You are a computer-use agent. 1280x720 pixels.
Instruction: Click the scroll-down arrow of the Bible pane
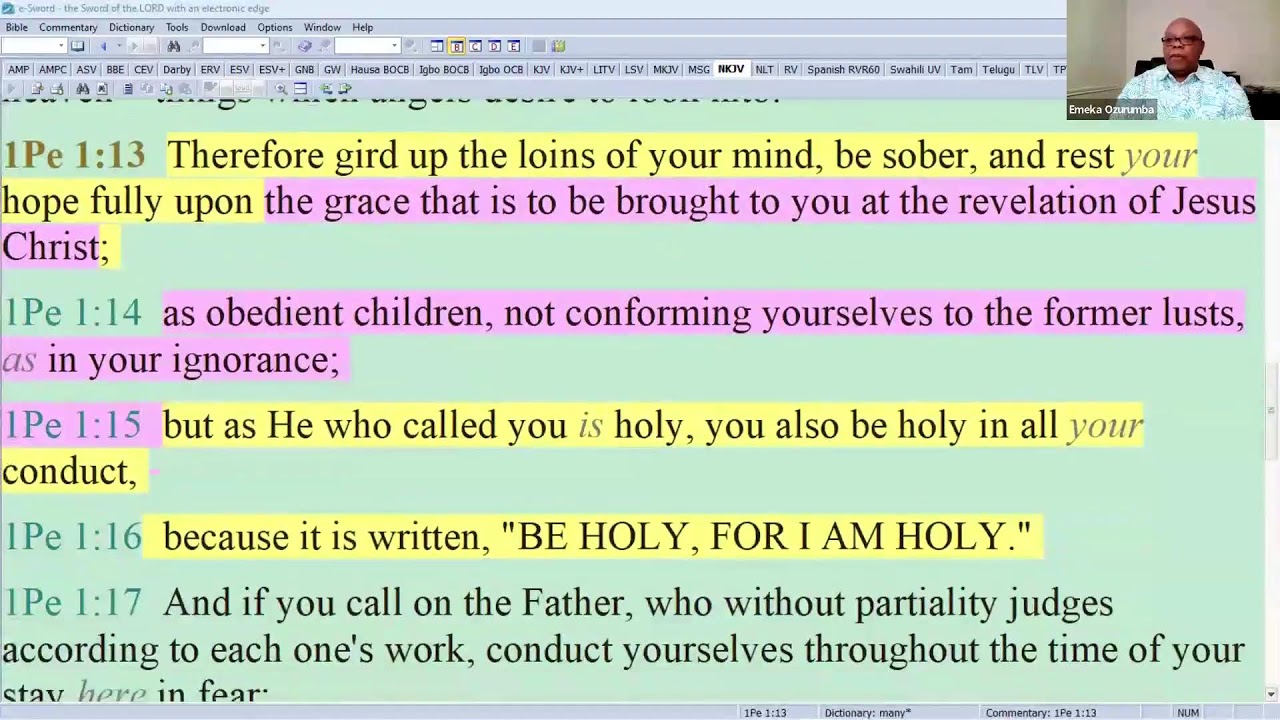click(x=1272, y=694)
